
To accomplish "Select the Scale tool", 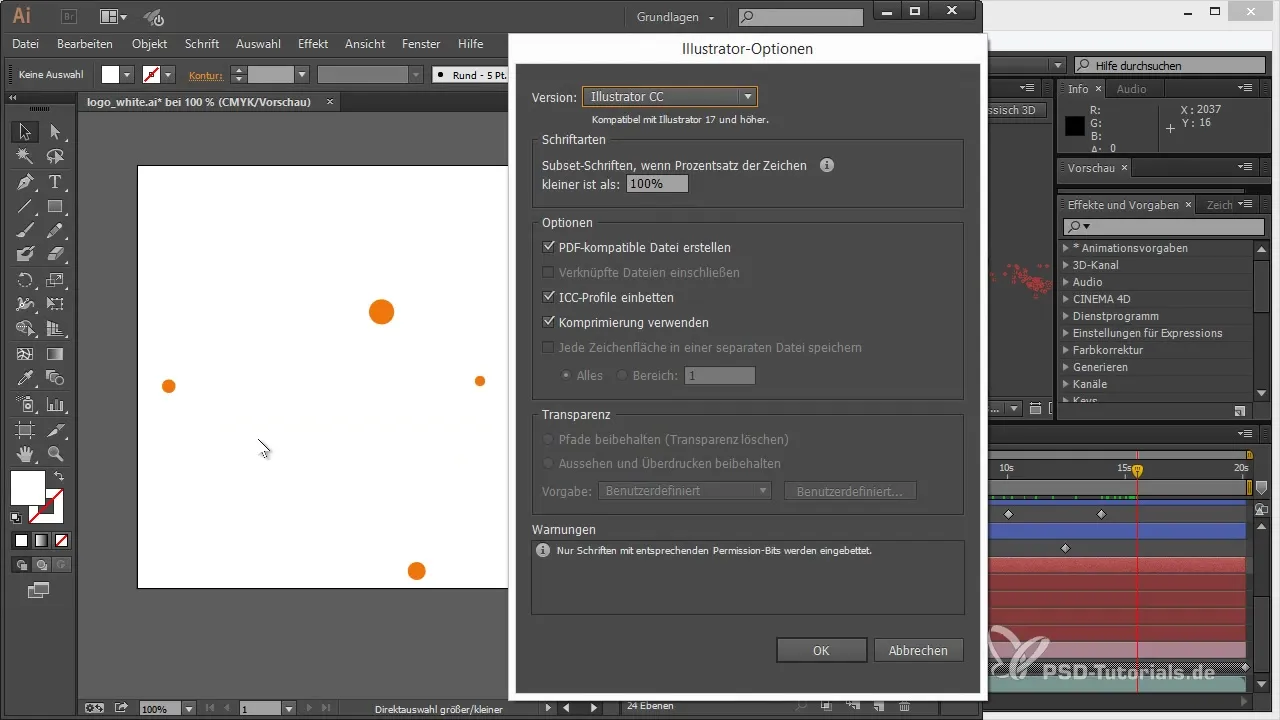I will tap(55, 280).
